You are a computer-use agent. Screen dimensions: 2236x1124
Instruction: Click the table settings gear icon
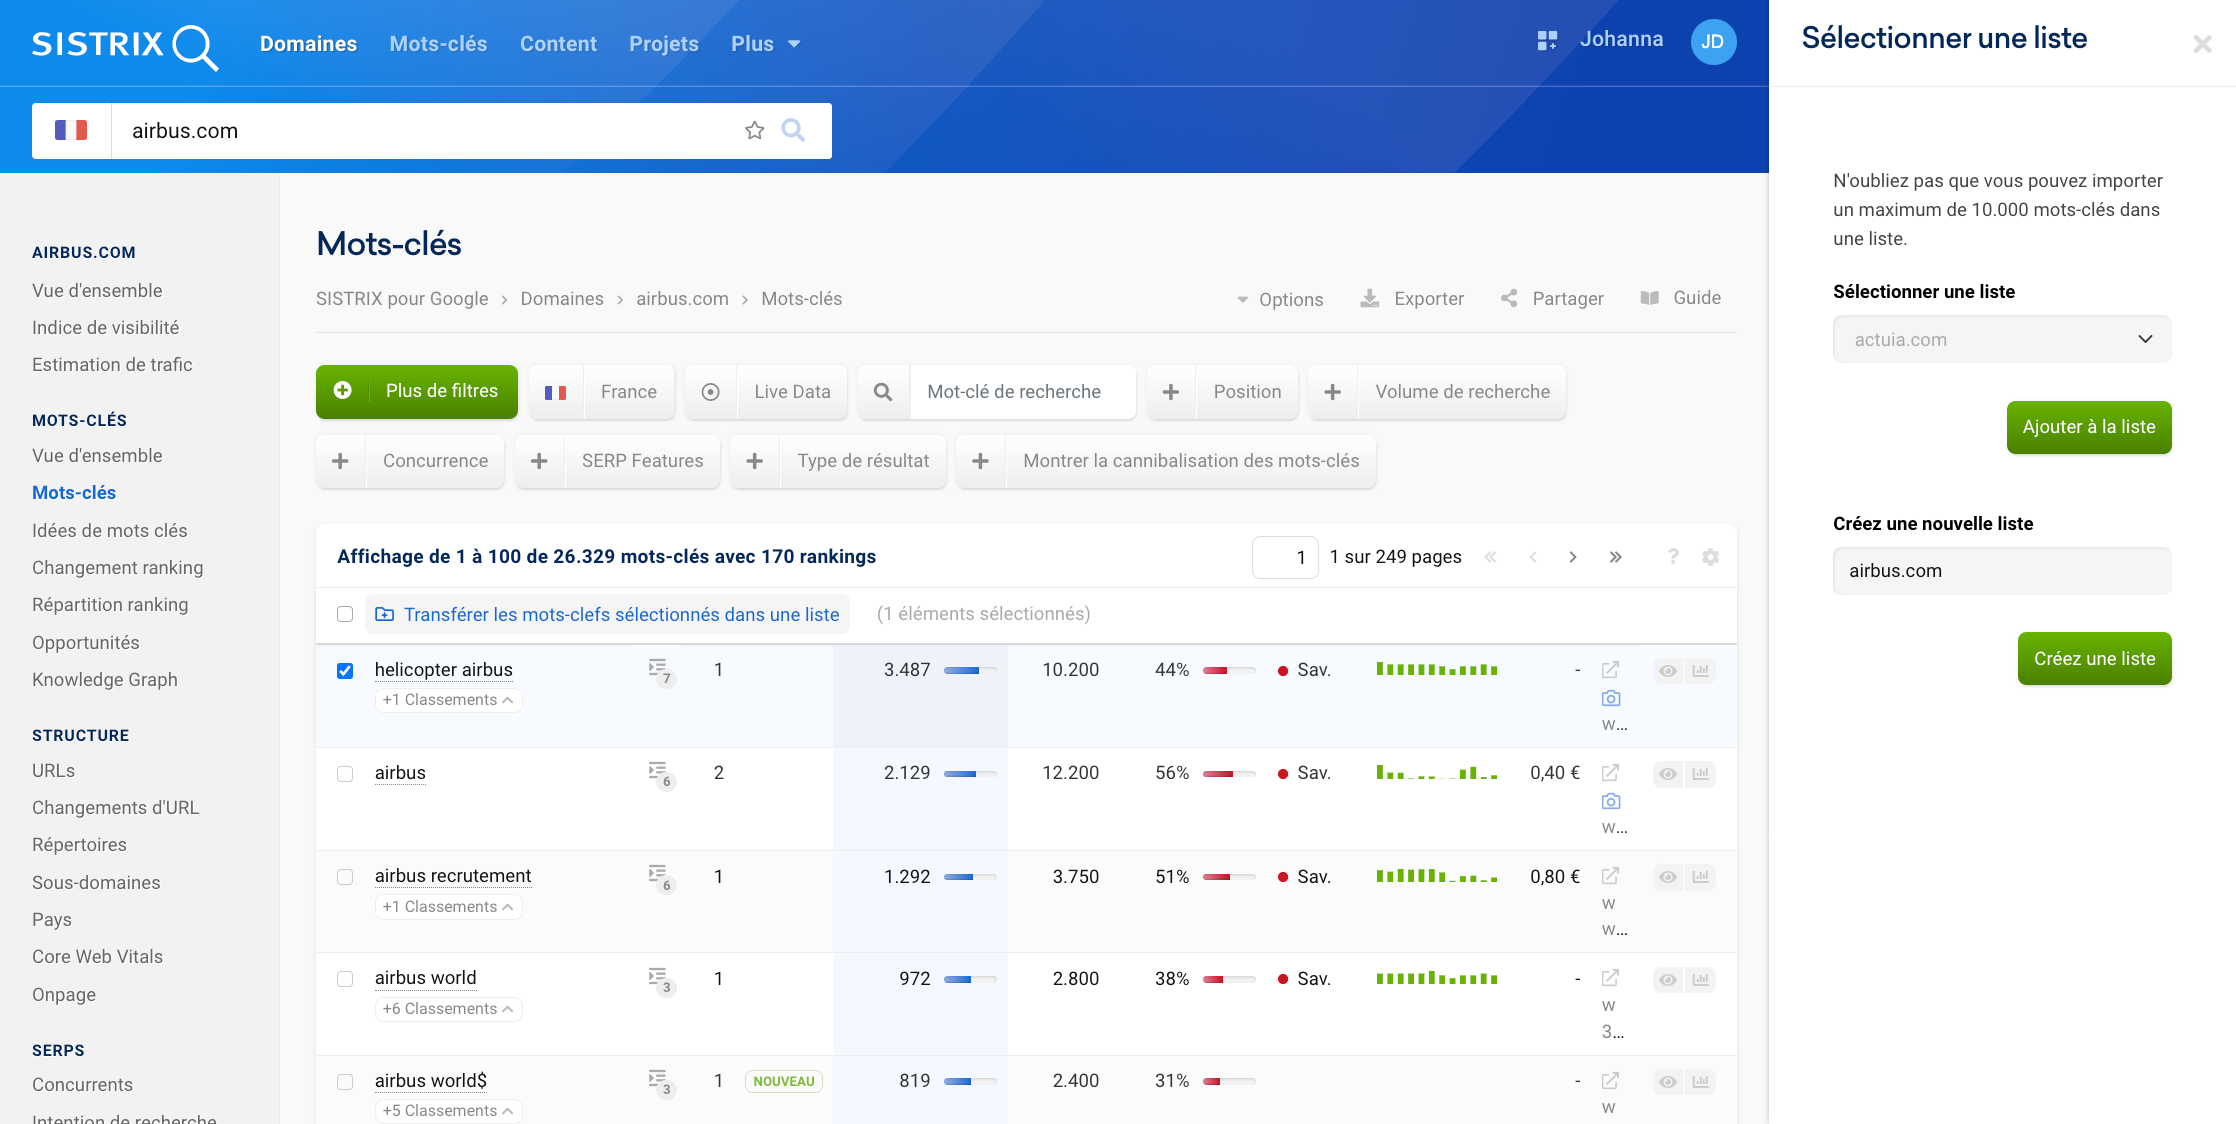[x=1710, y=557]
